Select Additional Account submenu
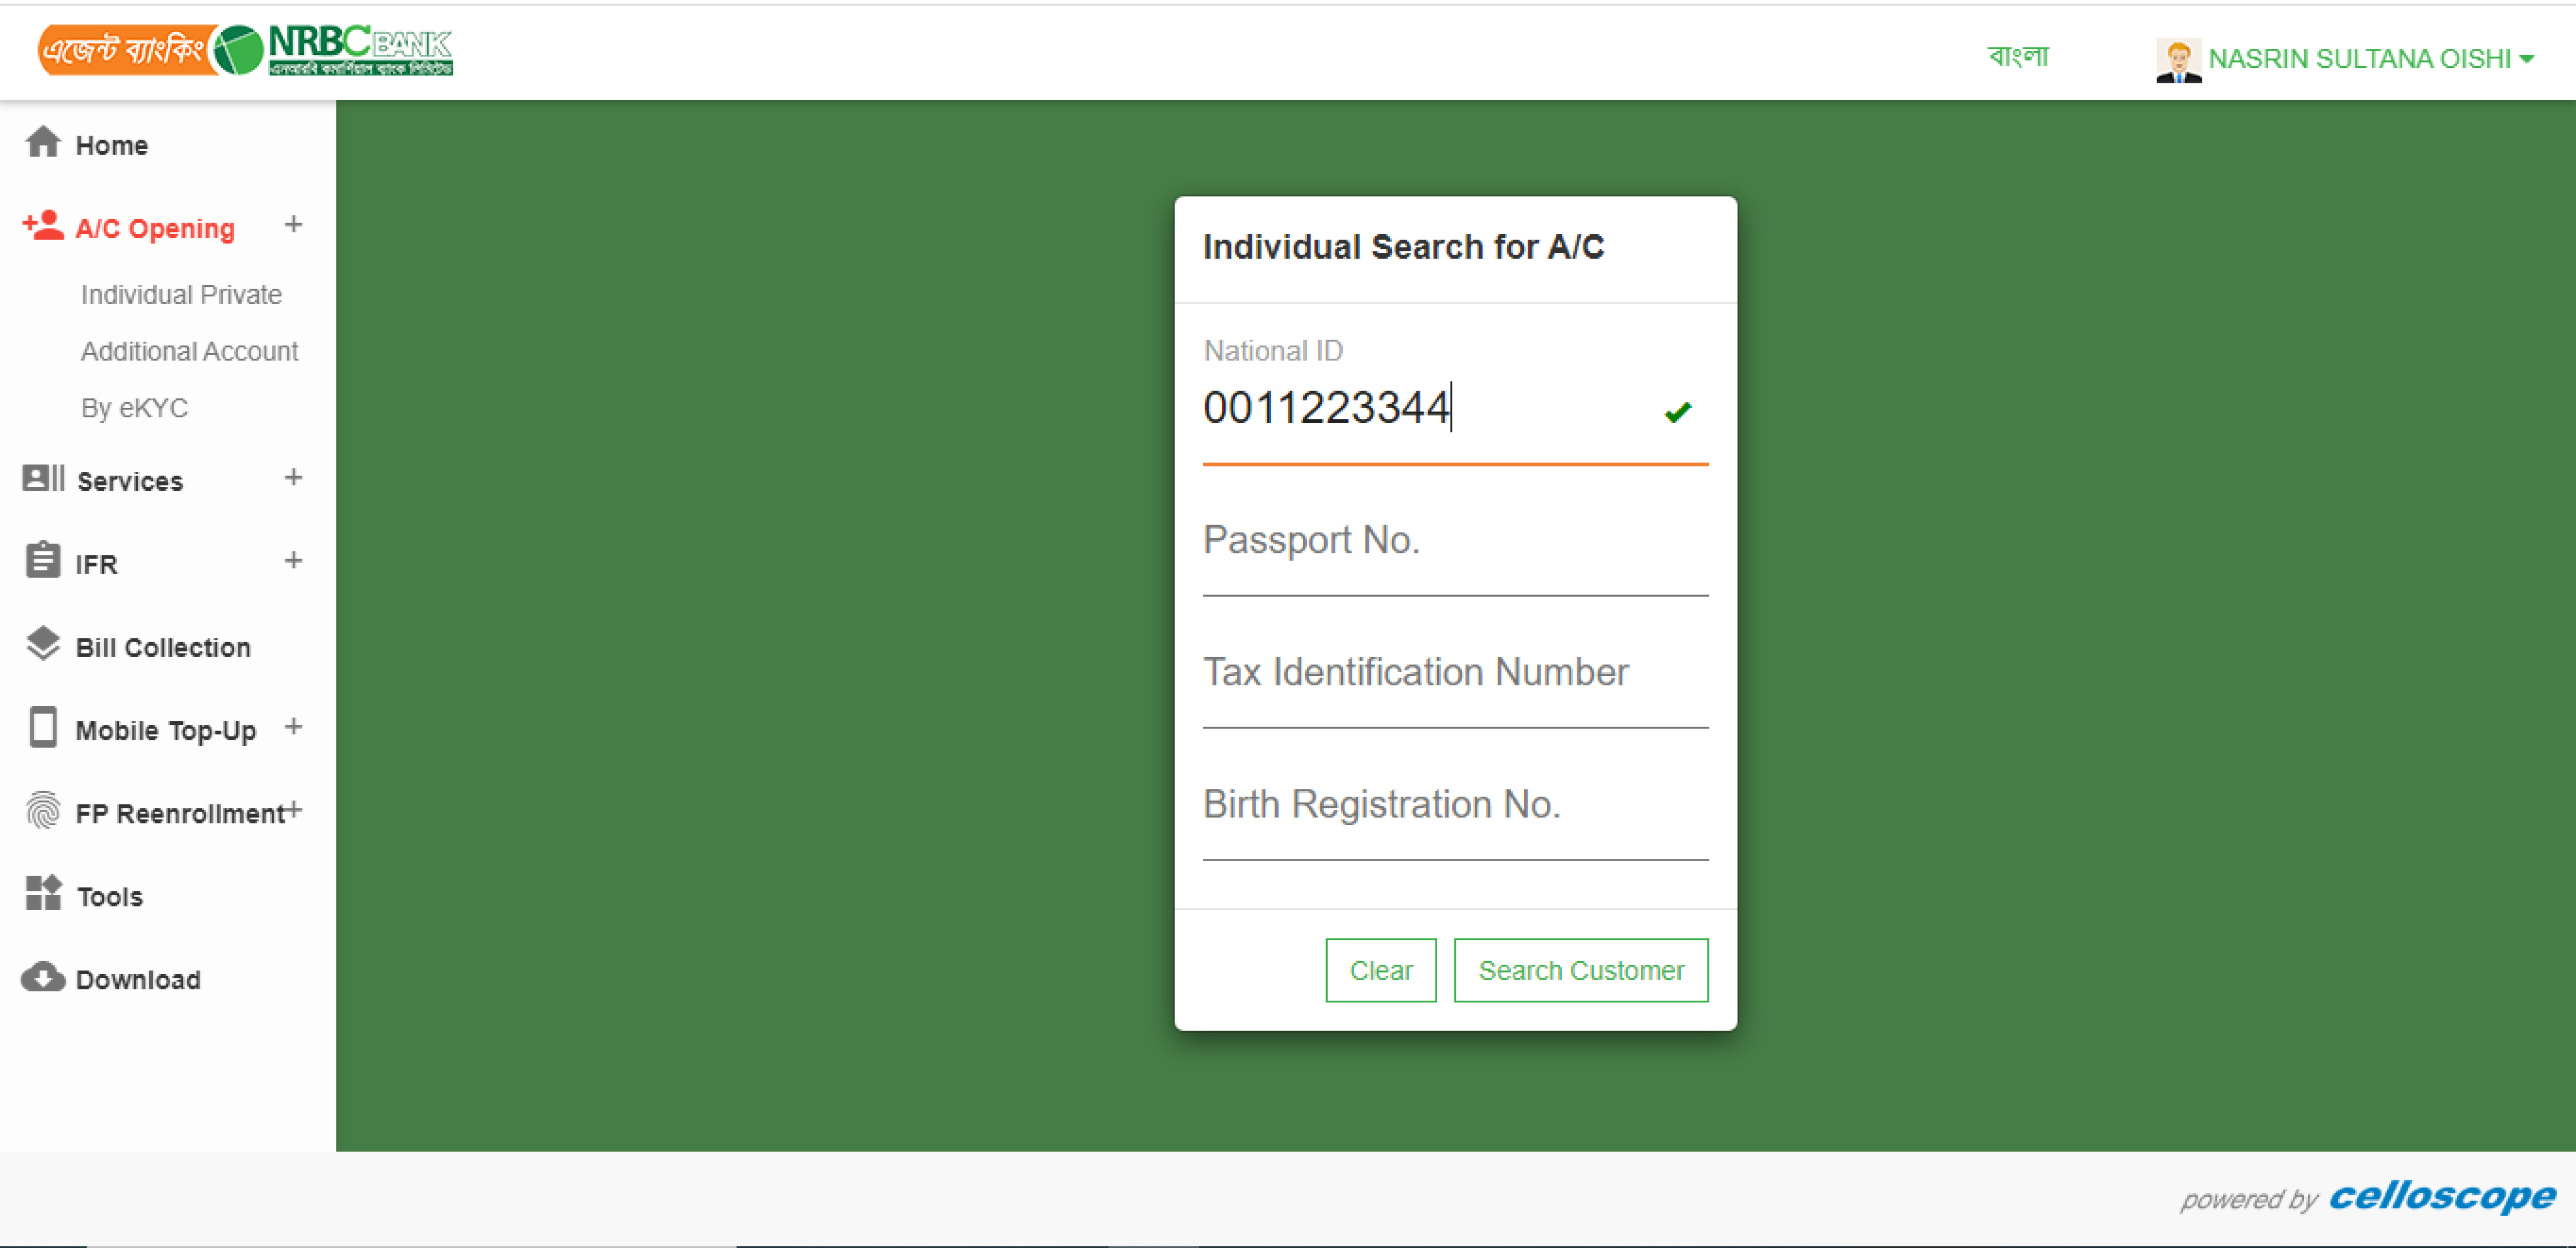 tap(189, 351)
